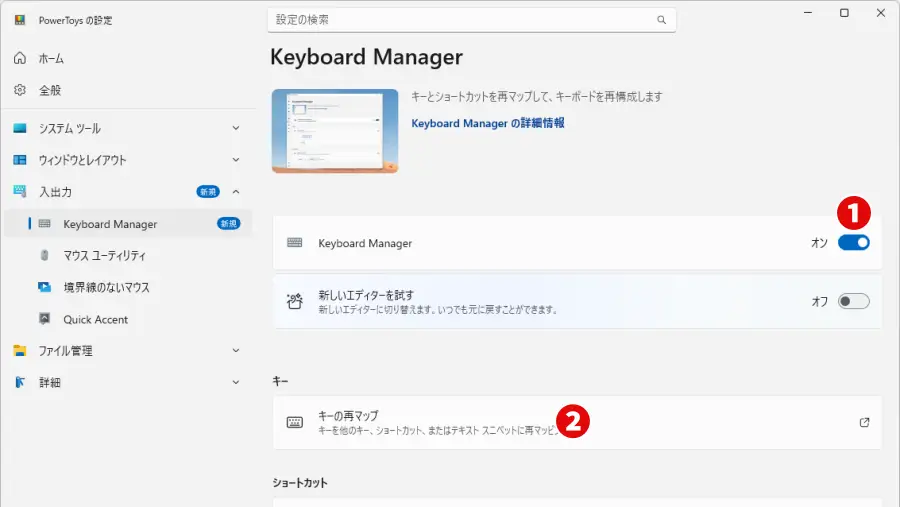Screen dimensions: 900x507
Task: Expand the 詳細 section chevron
Action: pyautogui.click(x=236, y=382)
